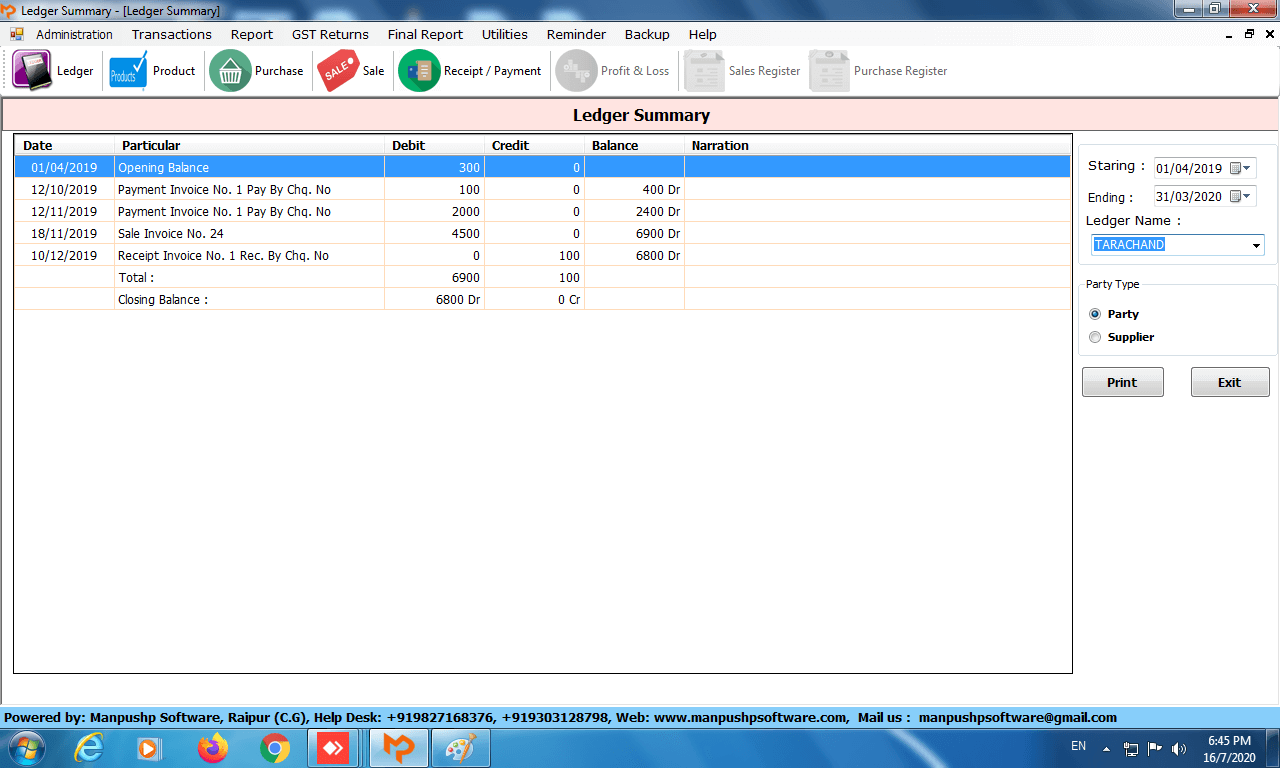
Task: Launch Internet Explorer from taskbar
Action: pos(89,748)
